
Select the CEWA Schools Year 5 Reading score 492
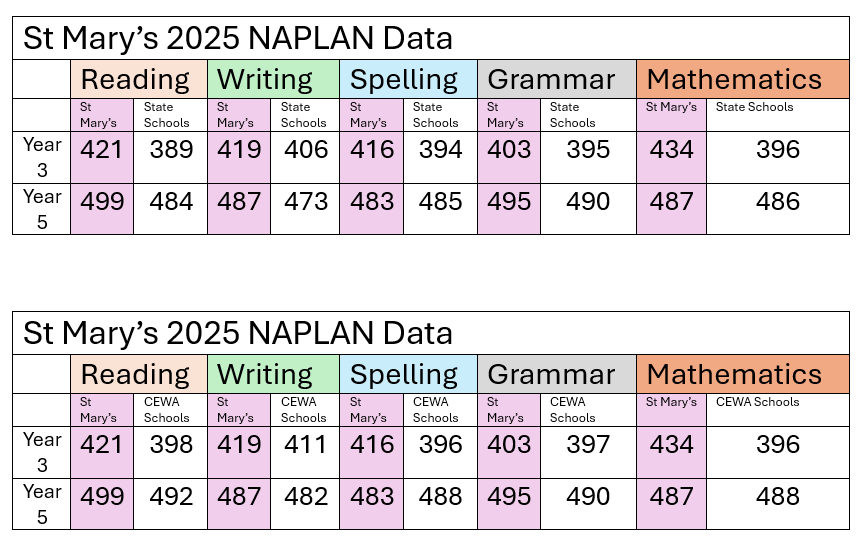tap(170, 497)
